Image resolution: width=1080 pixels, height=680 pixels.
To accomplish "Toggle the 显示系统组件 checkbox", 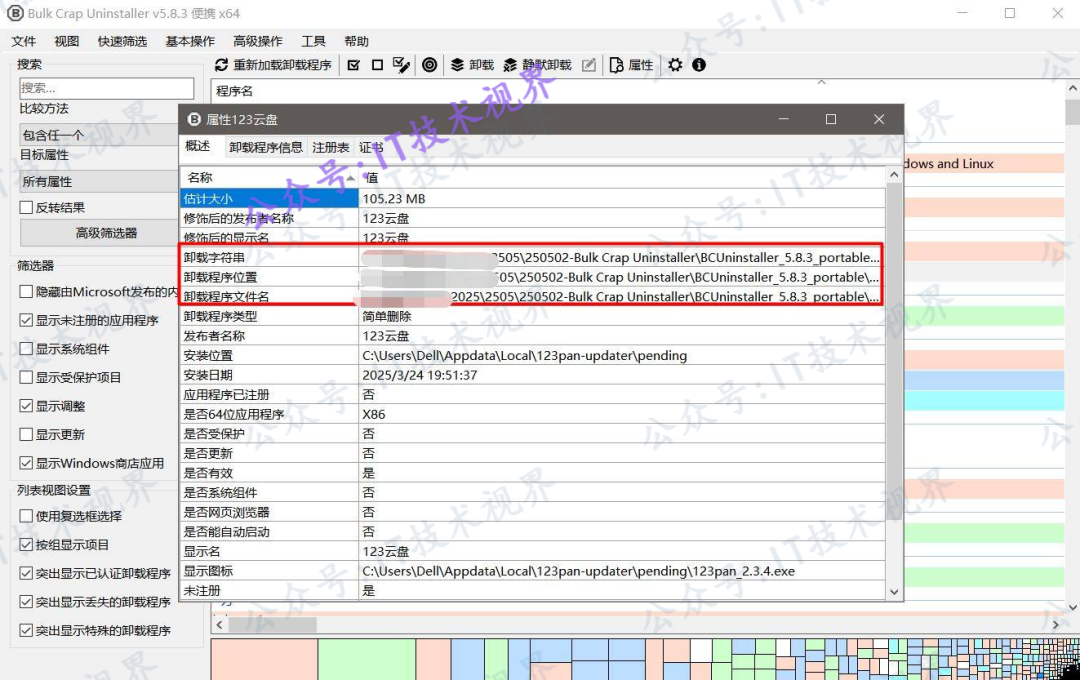I will click(x=26, y=349).
